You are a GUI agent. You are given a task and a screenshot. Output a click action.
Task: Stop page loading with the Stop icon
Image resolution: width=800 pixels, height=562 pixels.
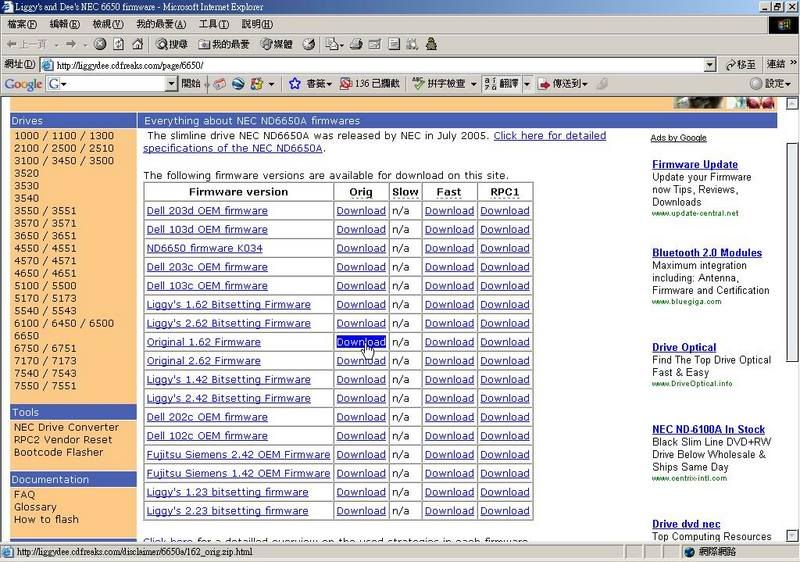coord(100,44)
